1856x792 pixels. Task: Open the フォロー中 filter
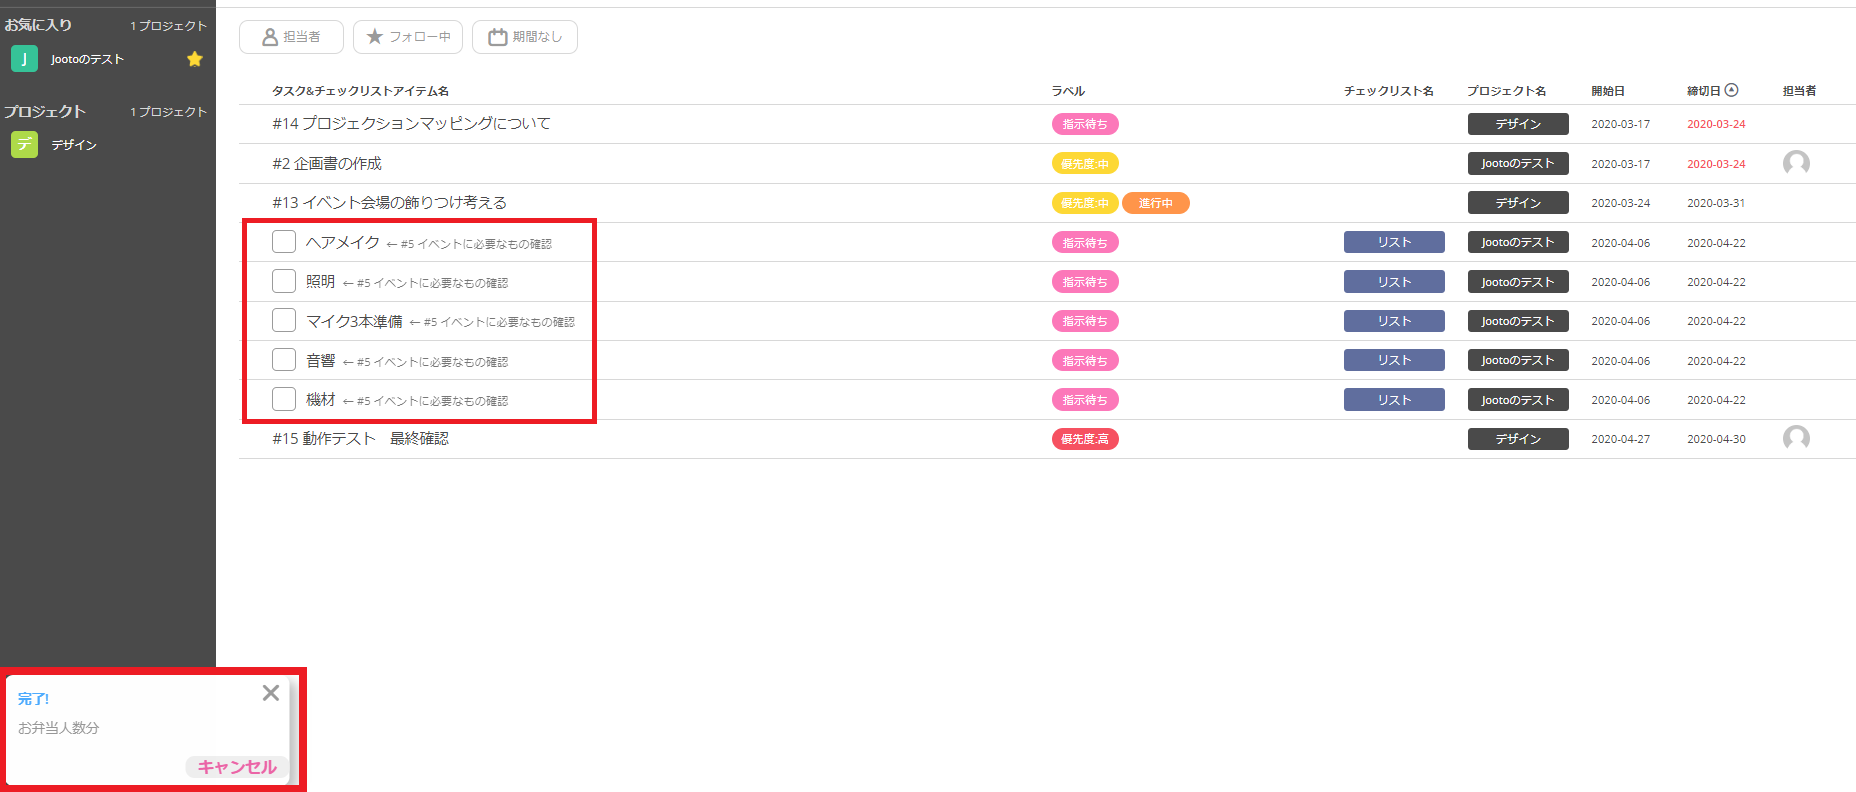point(408,37)
